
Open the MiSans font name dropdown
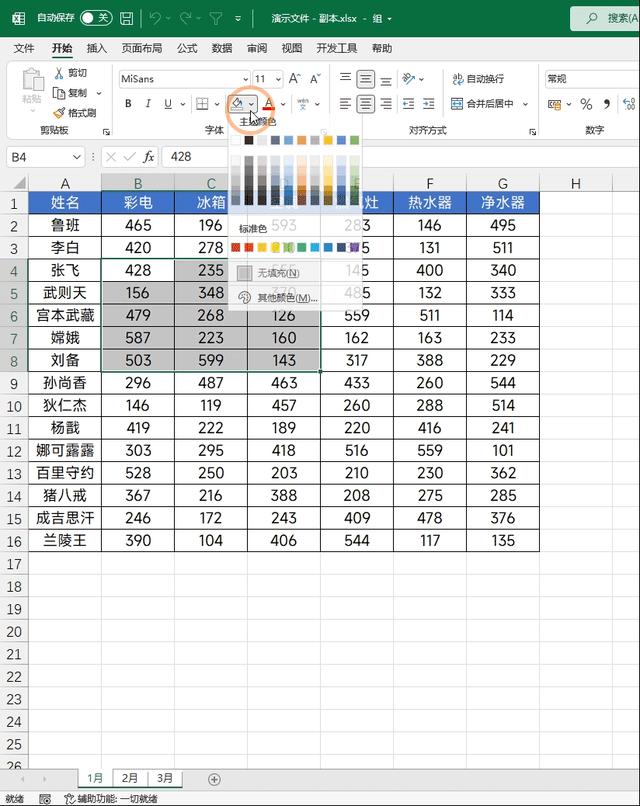[245, 79]
